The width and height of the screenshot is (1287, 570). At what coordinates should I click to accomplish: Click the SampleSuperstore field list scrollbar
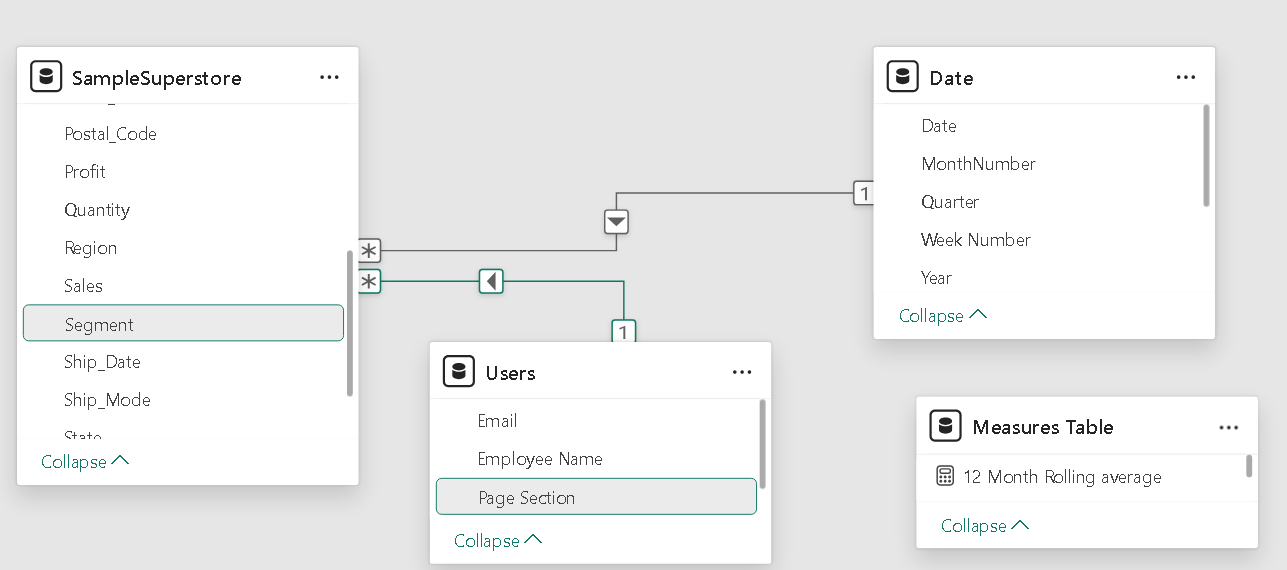tap(349, 320)
